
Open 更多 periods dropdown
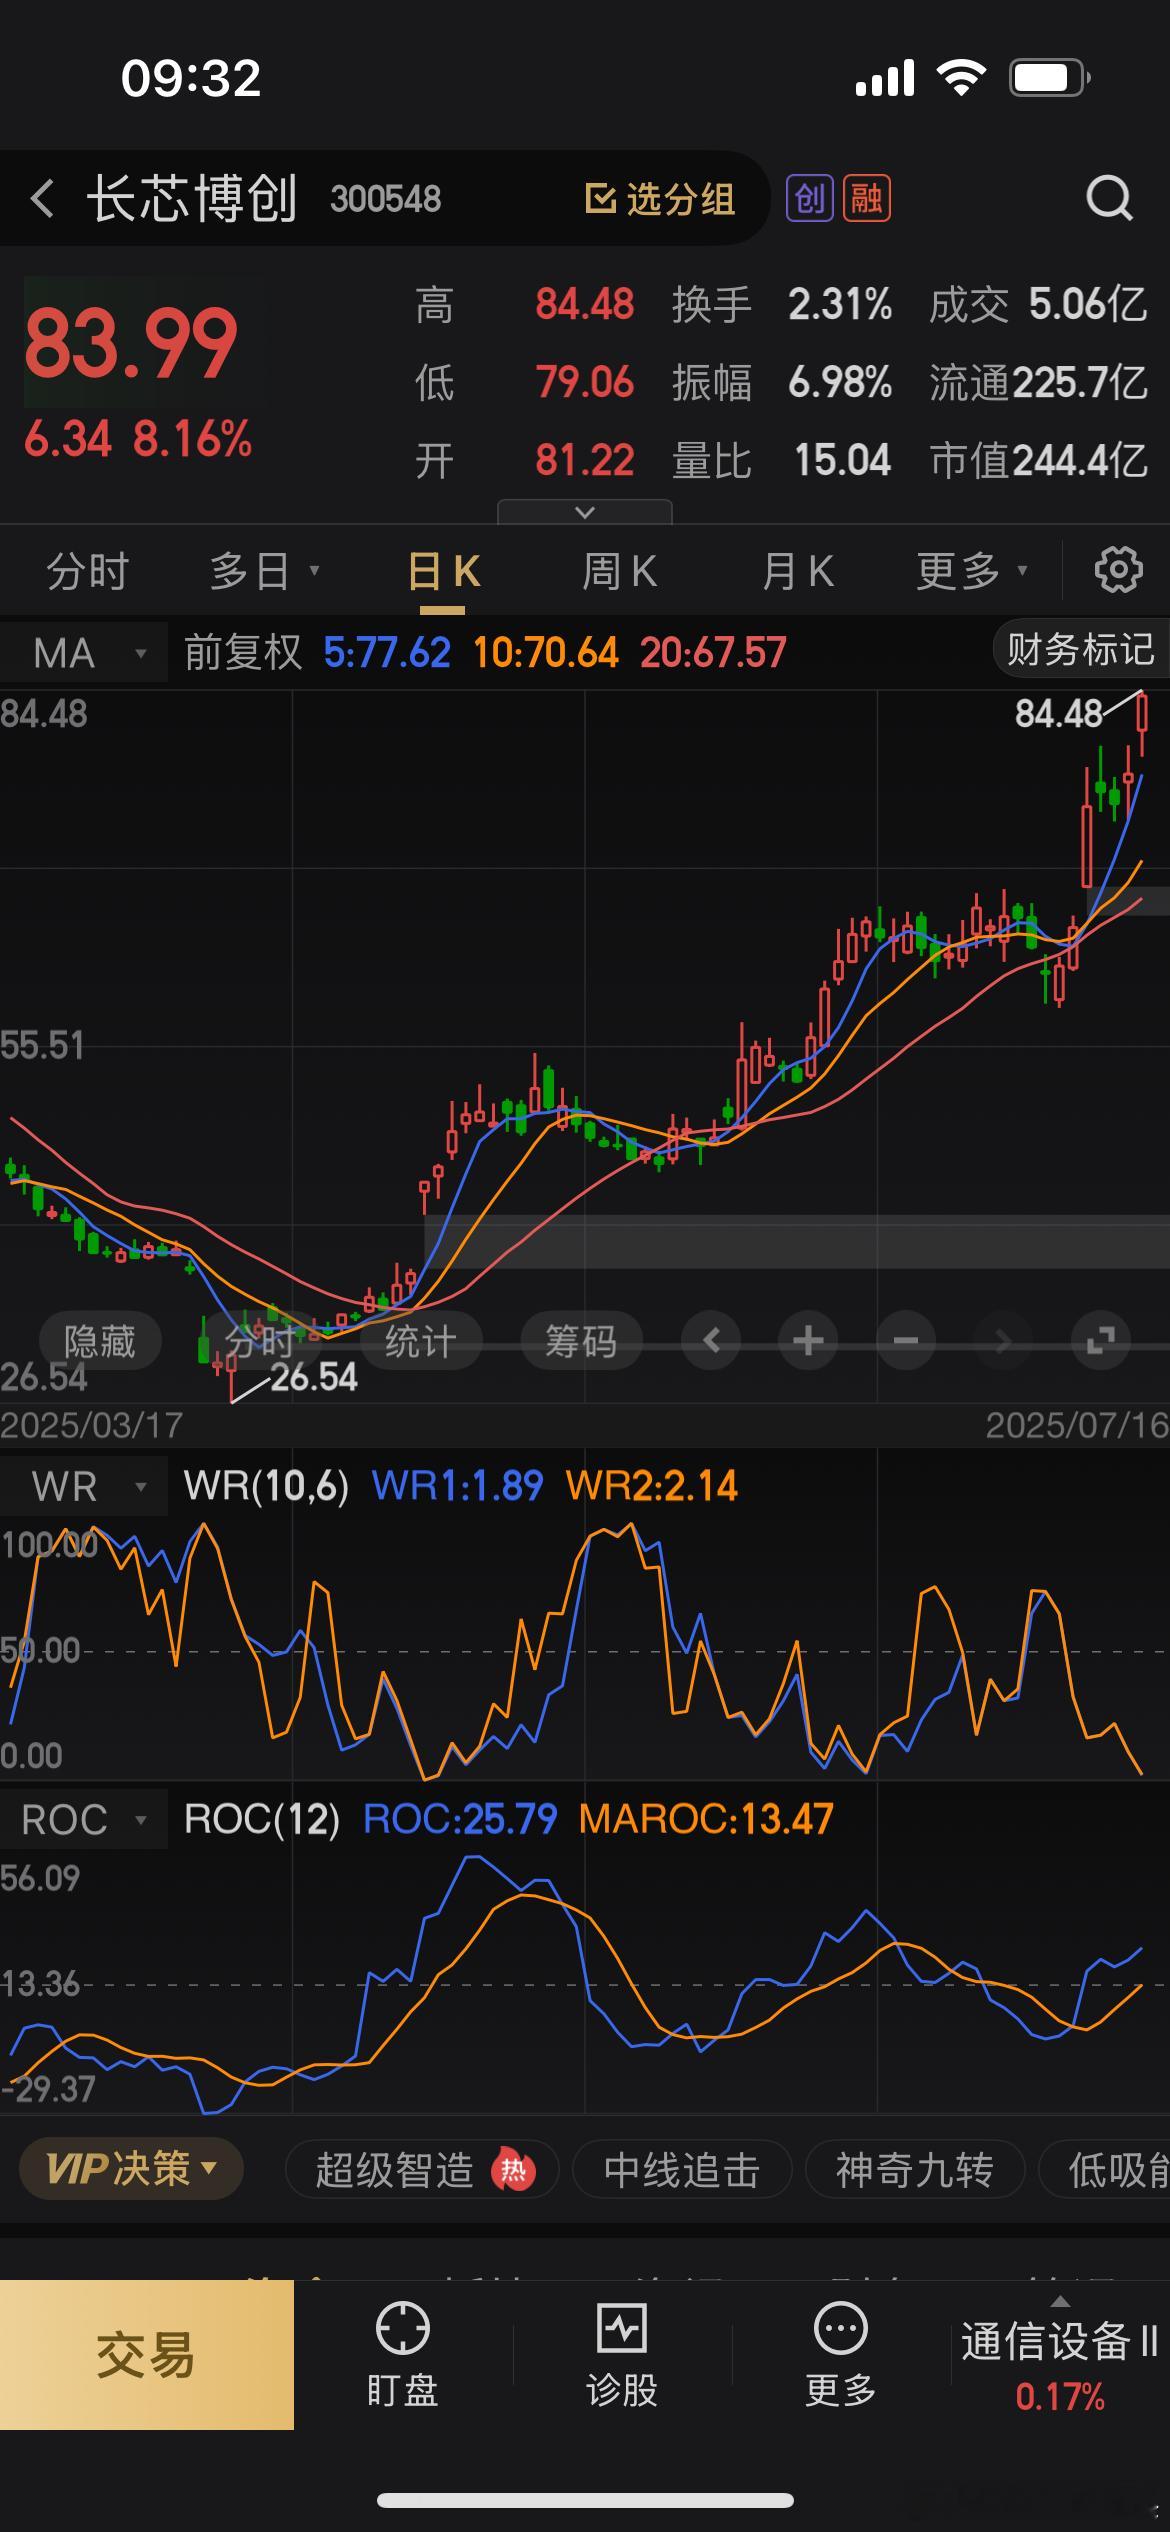click(x=972, y=571)
